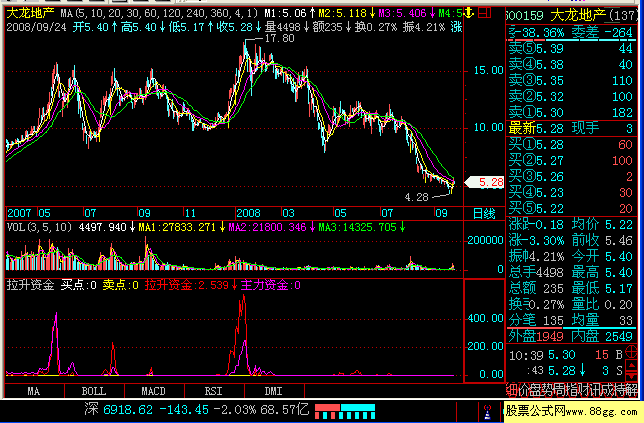
Task: Open the 盘 tab in quote panel
Action: [535, 390]
